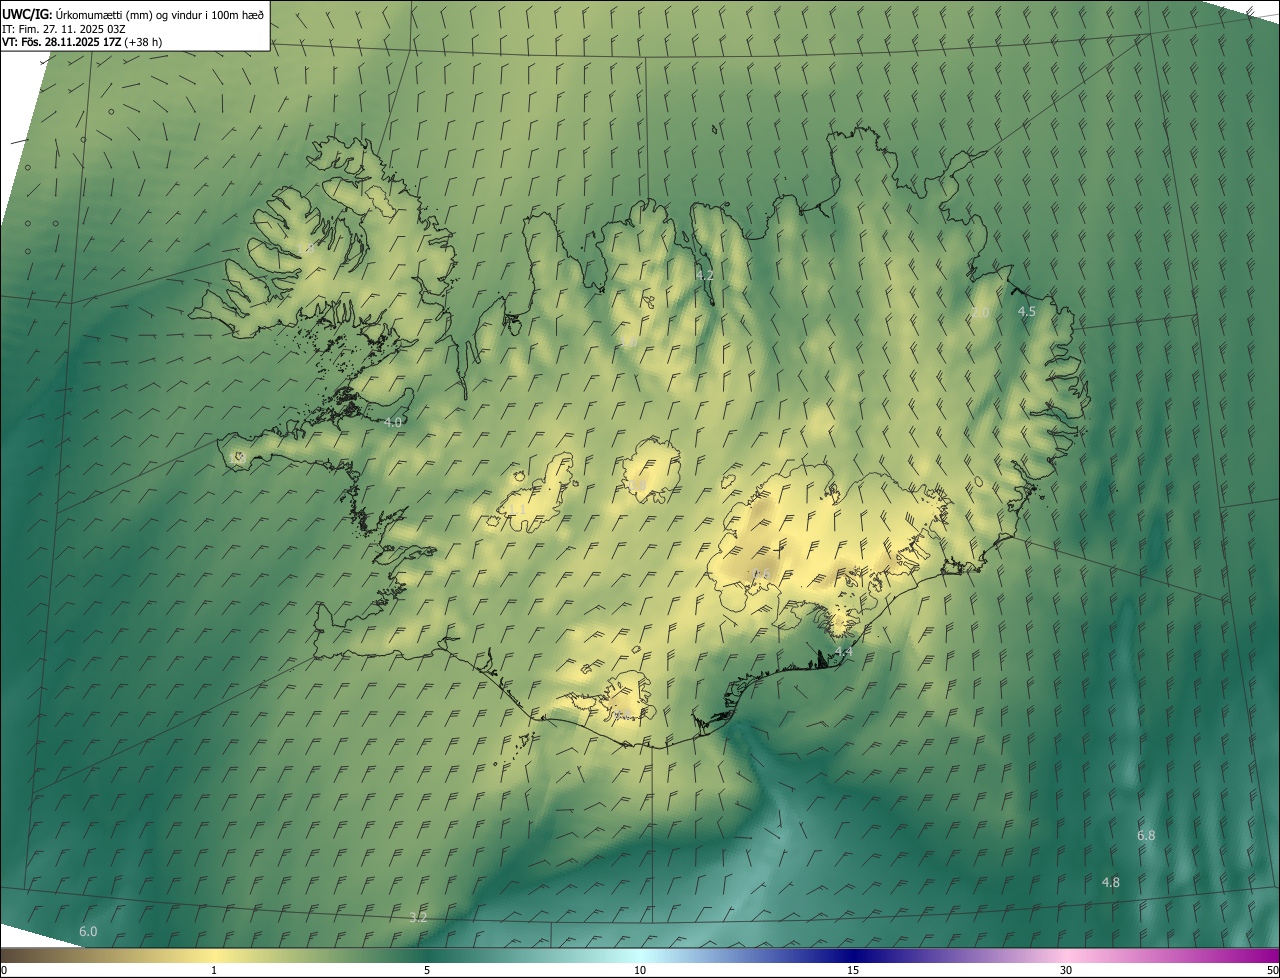1280x978 pixels.
Task: Click the 10 tick label on the color bar
Action: pos(640,970)
